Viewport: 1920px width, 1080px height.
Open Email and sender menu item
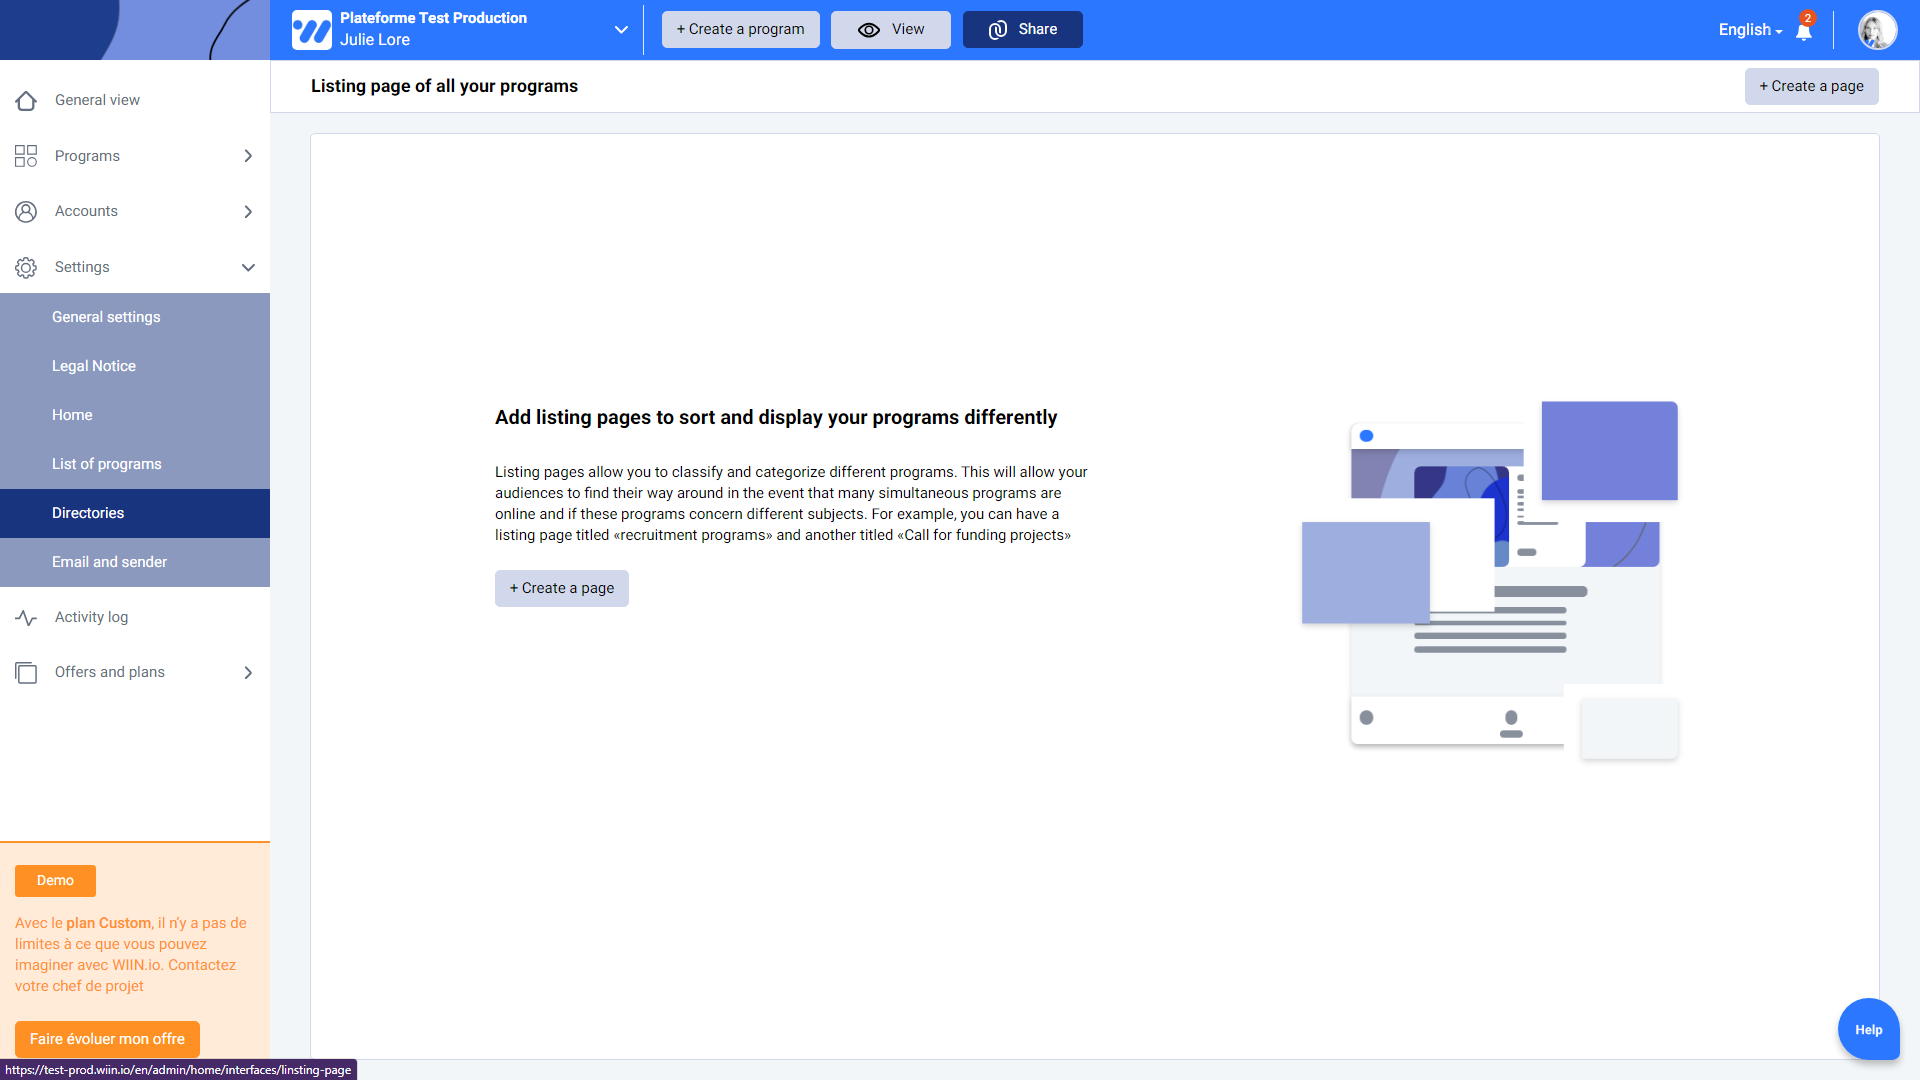[x=135, y=562]
